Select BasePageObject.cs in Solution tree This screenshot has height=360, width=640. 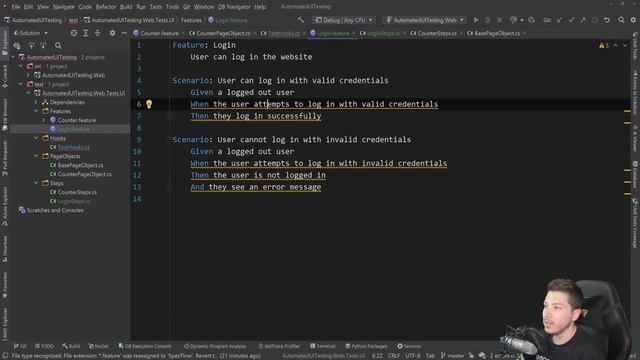pos(80,165)
